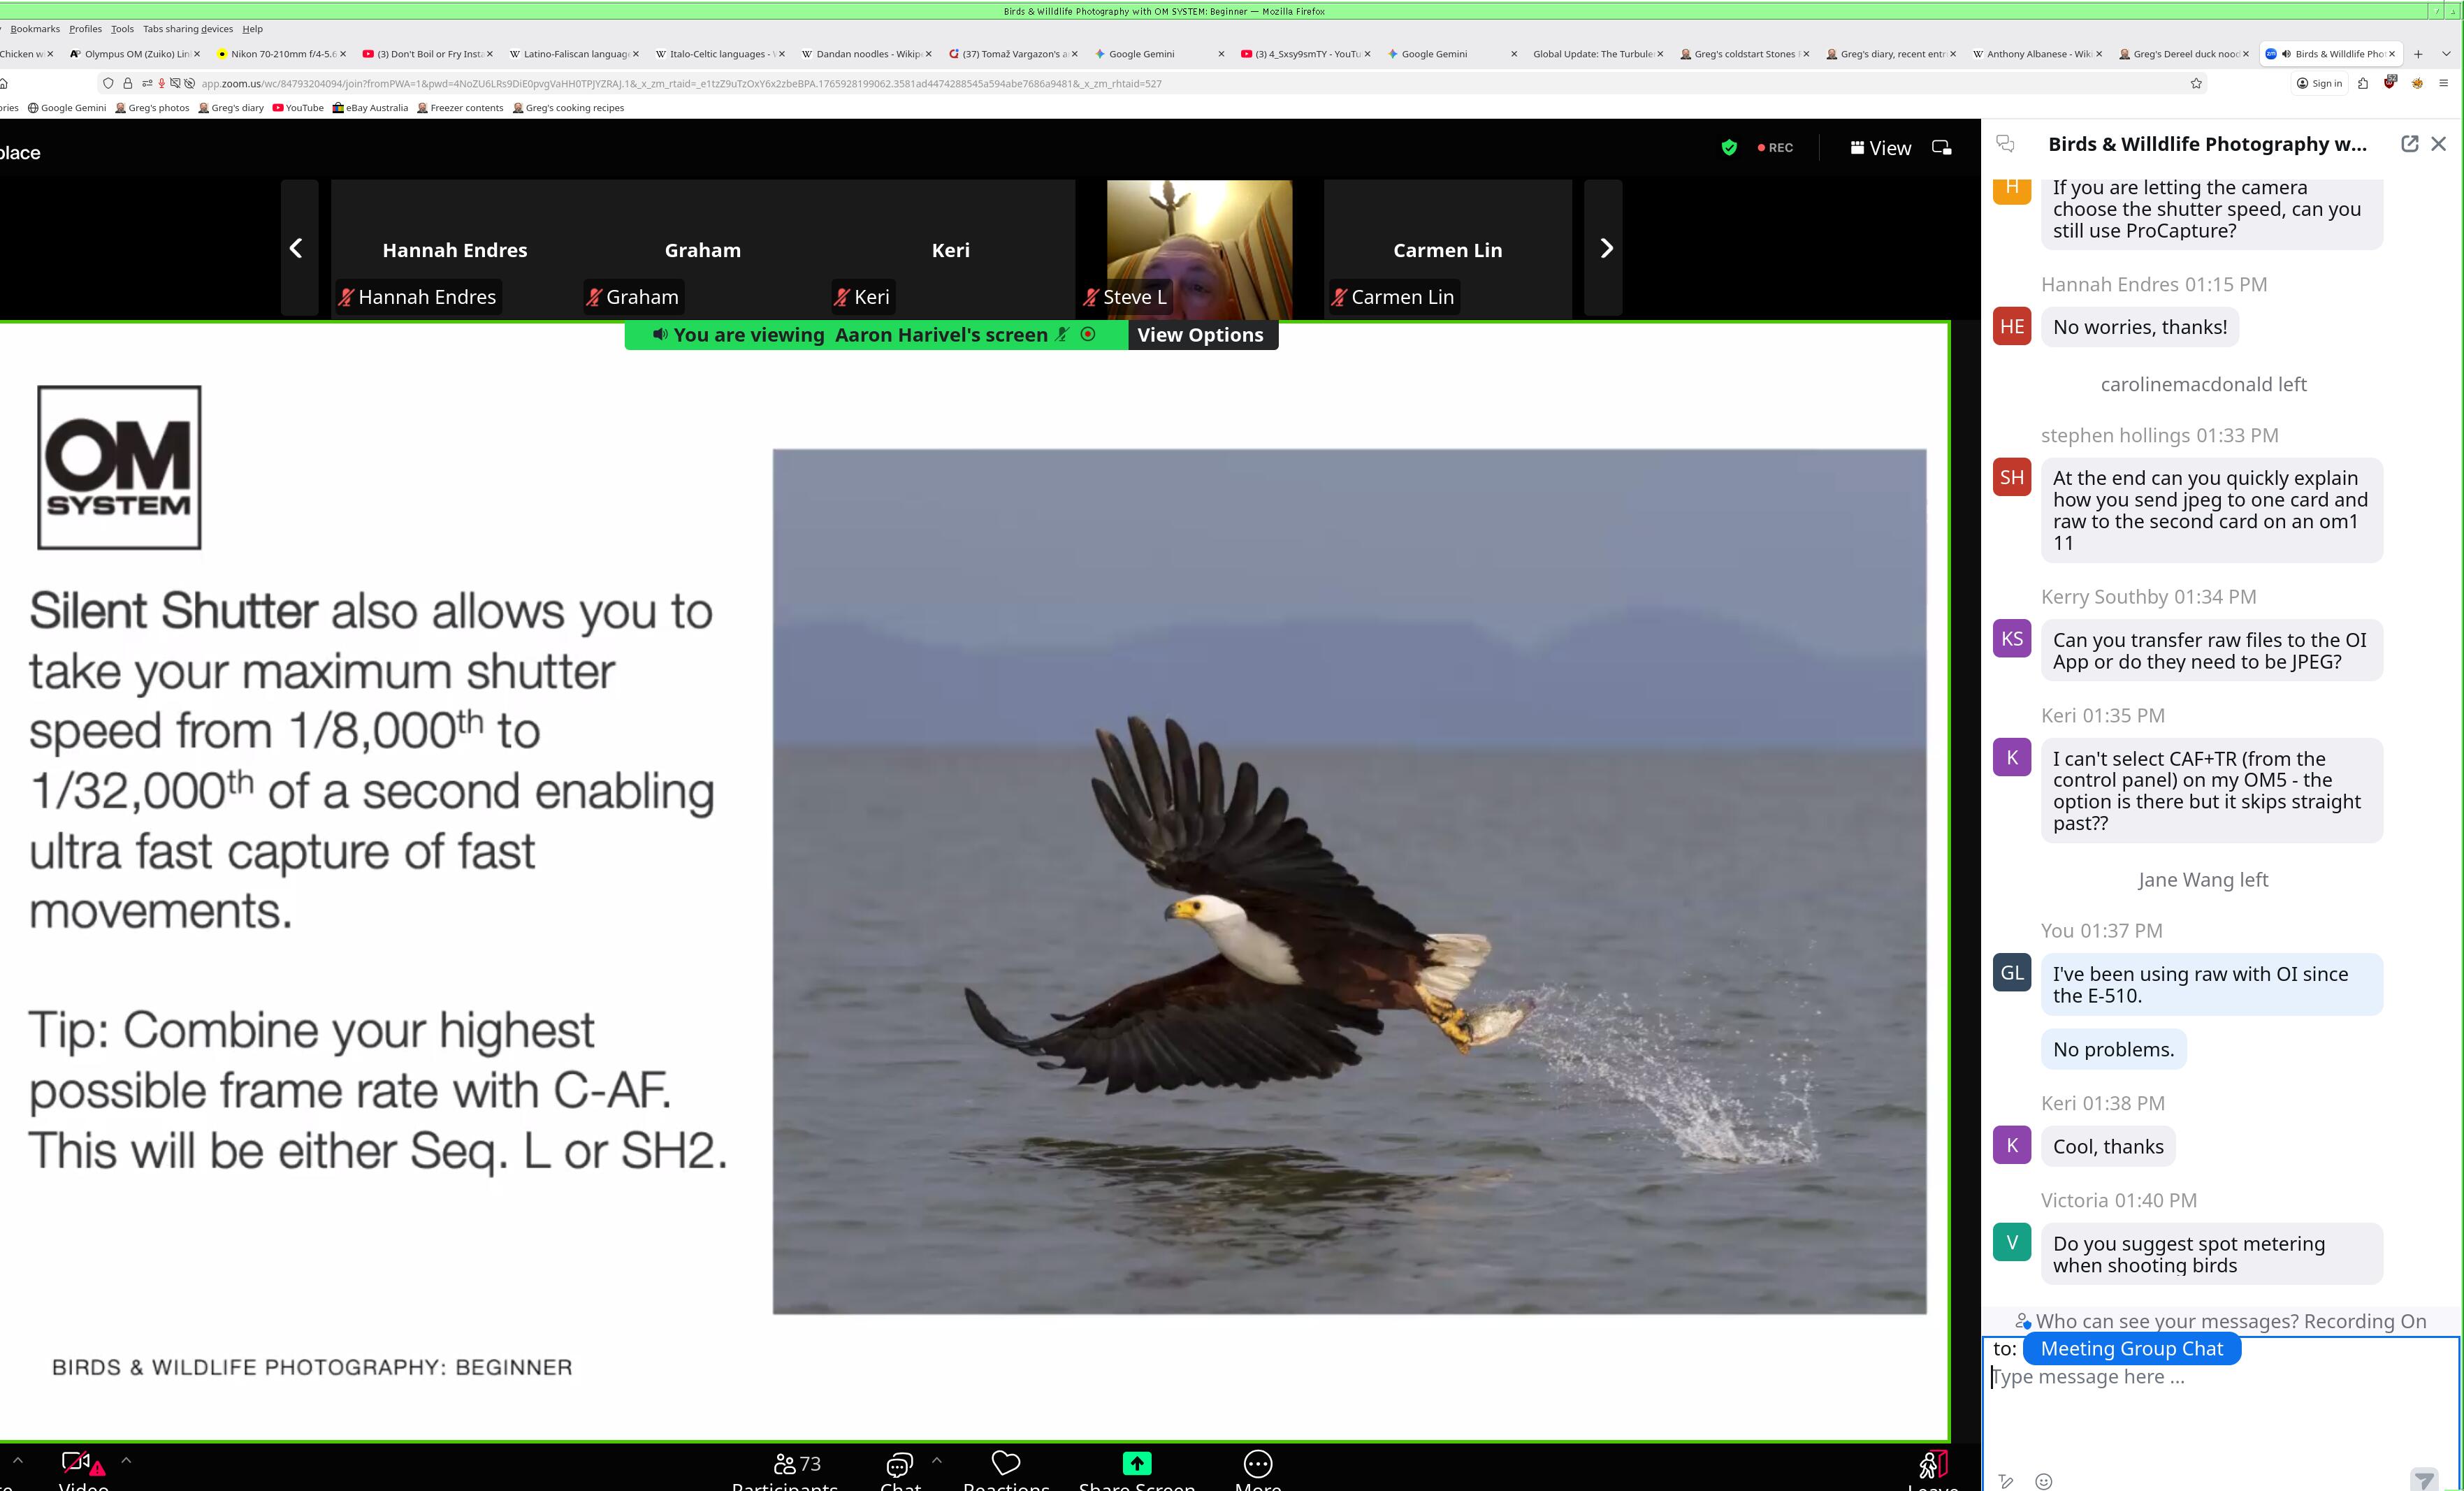
Task: Expand the arrow next to Chat
Action: click(936, 1460)
